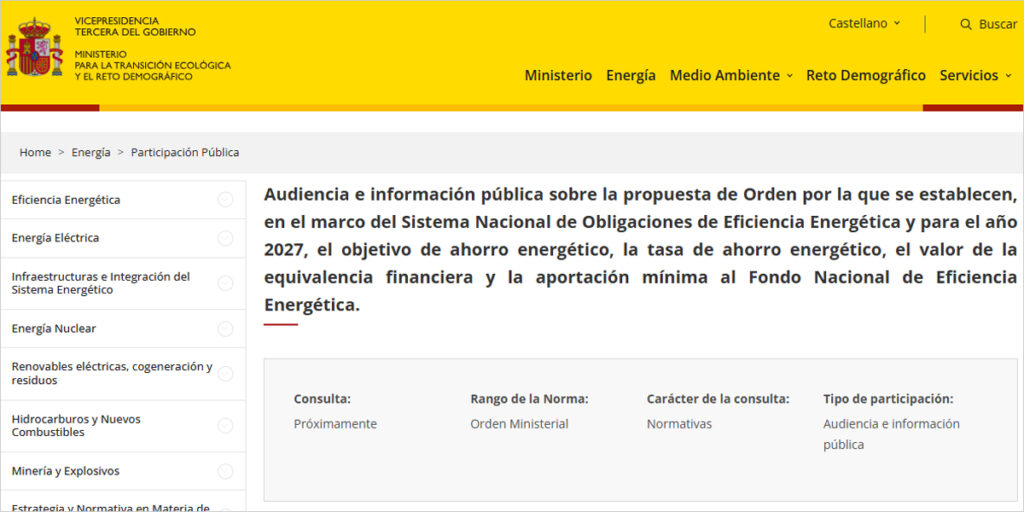This screenshot has width=1024, height=512.
Task: Open Infraestructuras e Integración del Sistema Energético
Action: pyautogui.click(x=101, y=283)
